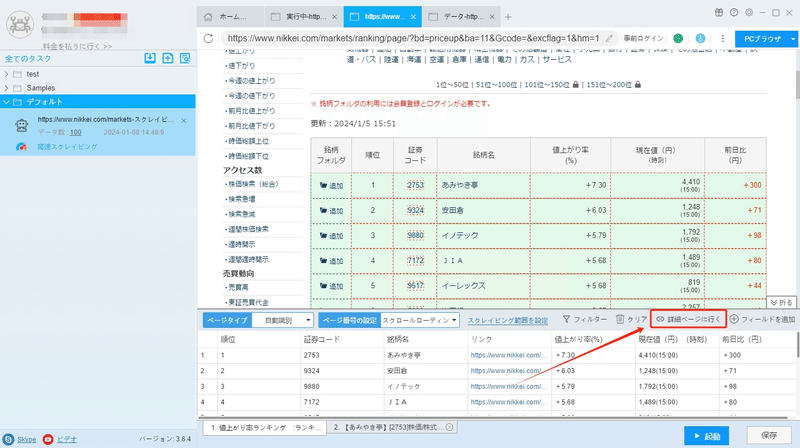Click the PCブラウザ button
The height and width of the screenshot is (448, 800).
click(x=762, y=39)
